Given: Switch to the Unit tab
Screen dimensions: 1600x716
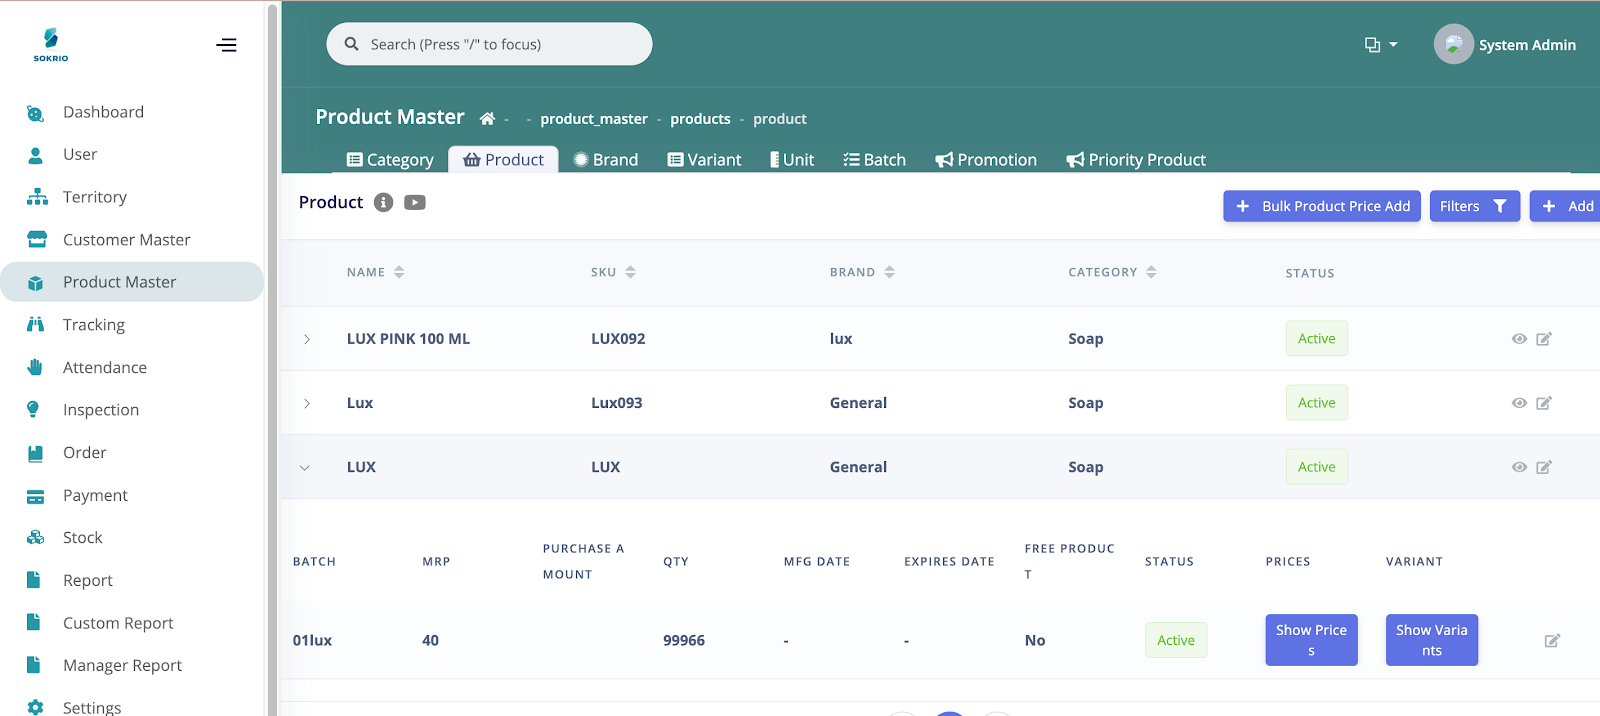Looking at the screenshot, I should pyautogui.click(x=792, y=160).
